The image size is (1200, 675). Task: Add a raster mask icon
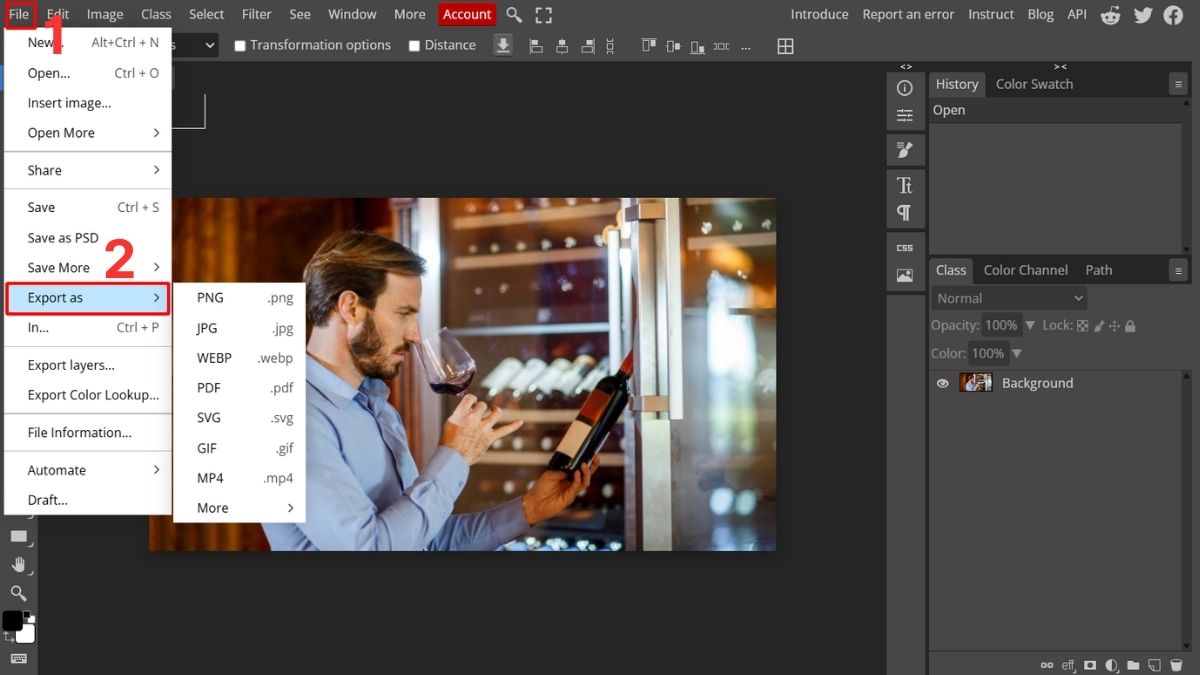[x=1090, y=665]
